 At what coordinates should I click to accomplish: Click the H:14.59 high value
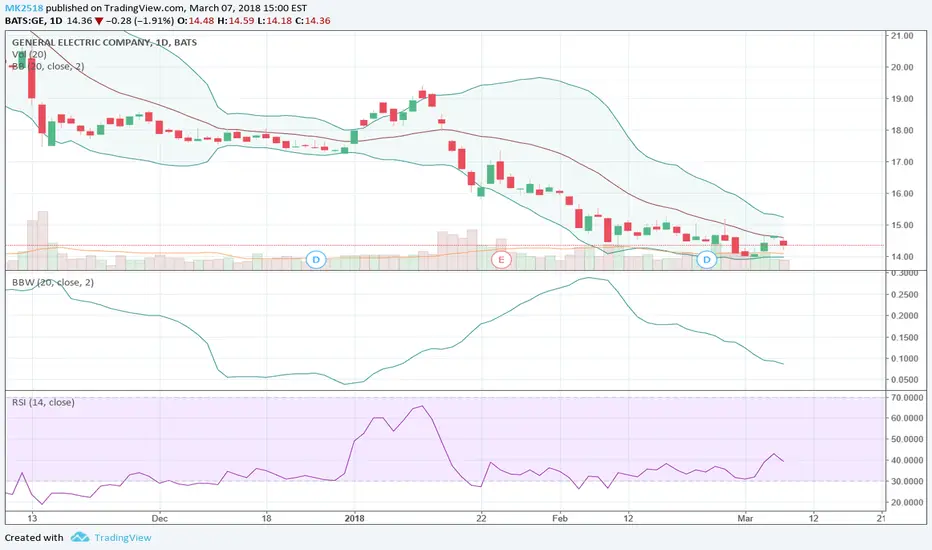(235, 21)
